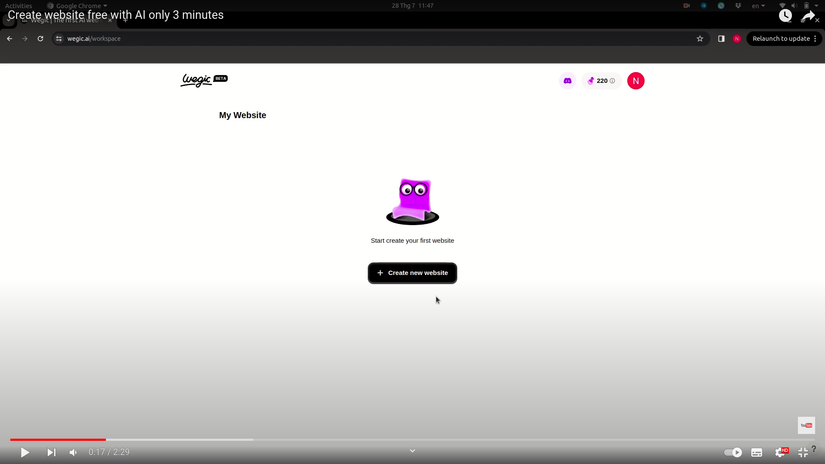Expand chevron below the video controls
The width and height of the screenshot is (825, 464).
coord(412,451)
